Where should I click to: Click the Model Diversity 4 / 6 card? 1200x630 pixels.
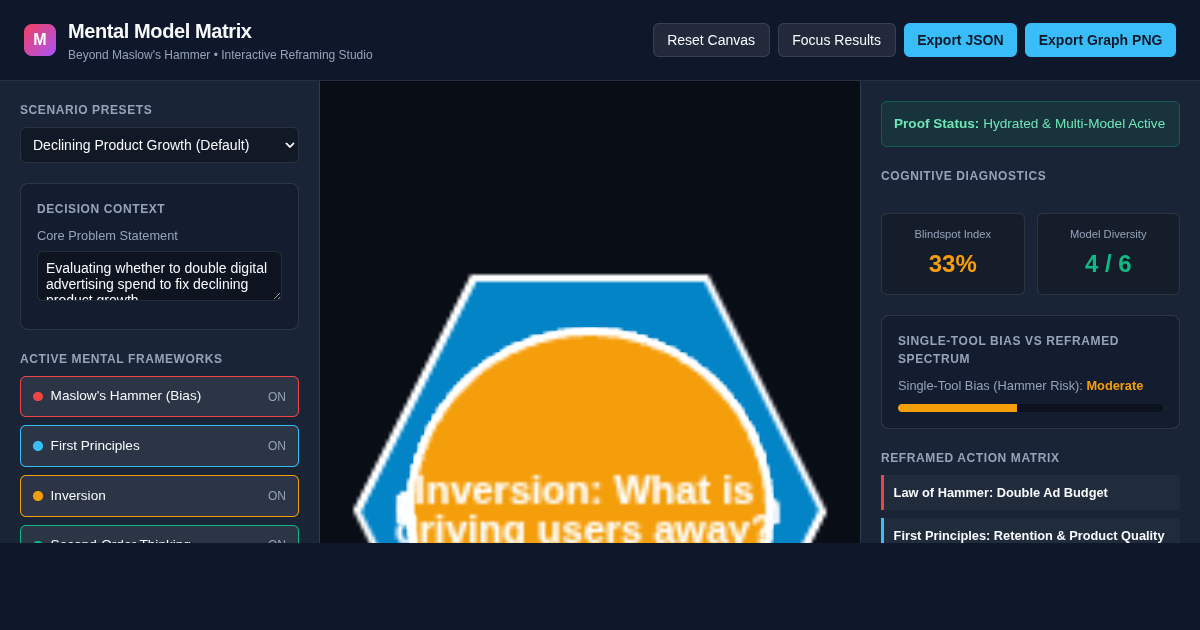click(1108, 254)
